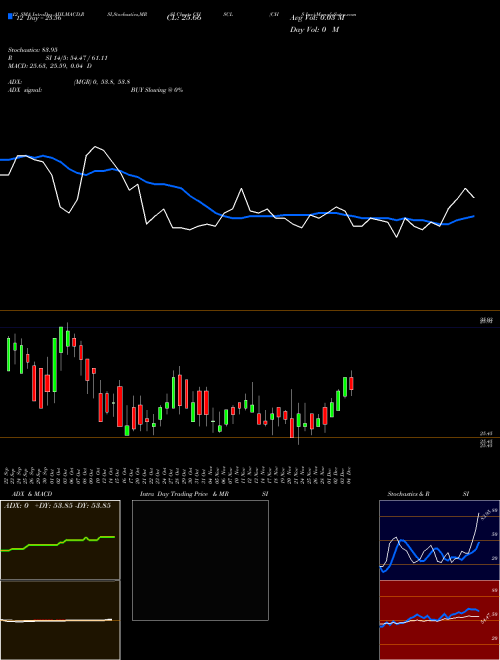Image resolution: width=500 pixels, height=660 pixels.
Task: Click the 'ADX: 0 +DY: 53.85 -DY: 53.85' header
Action: point(58,505)
